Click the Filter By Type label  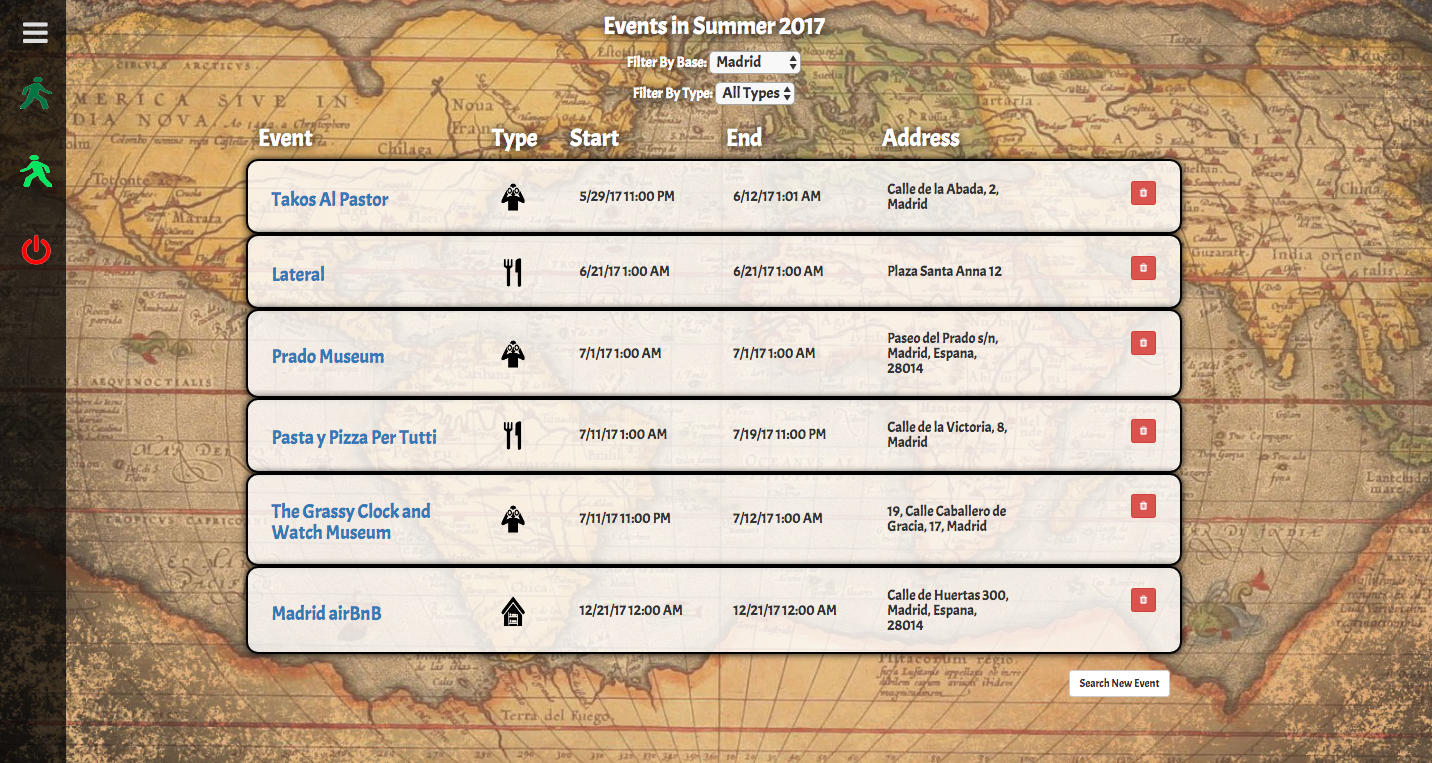[673, 93]
